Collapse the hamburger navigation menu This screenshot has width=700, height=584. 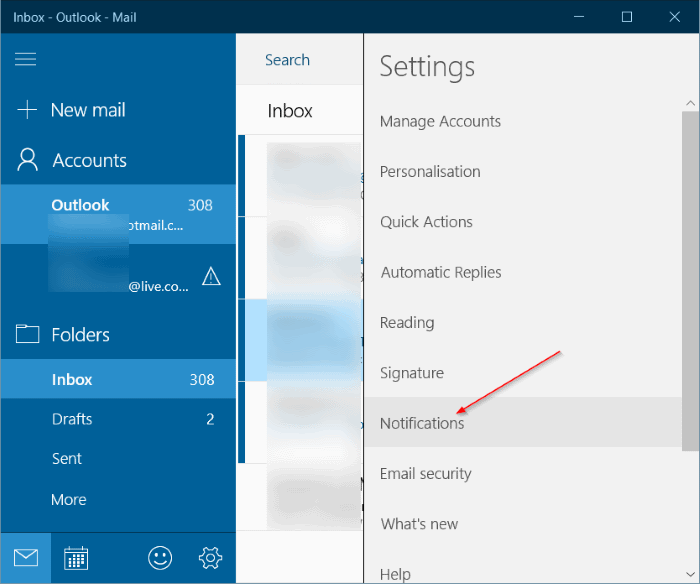coord(25,59)
